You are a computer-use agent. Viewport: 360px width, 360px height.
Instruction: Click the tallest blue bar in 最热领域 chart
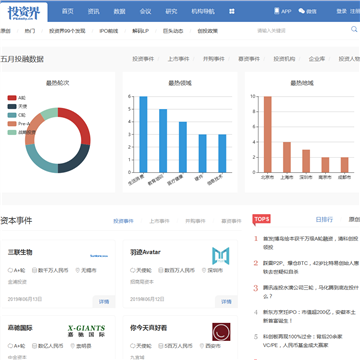click(143, 134)
